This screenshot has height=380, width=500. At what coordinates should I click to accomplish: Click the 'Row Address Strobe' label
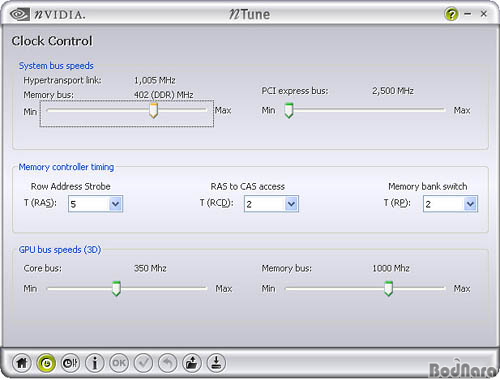click(70, 186)
